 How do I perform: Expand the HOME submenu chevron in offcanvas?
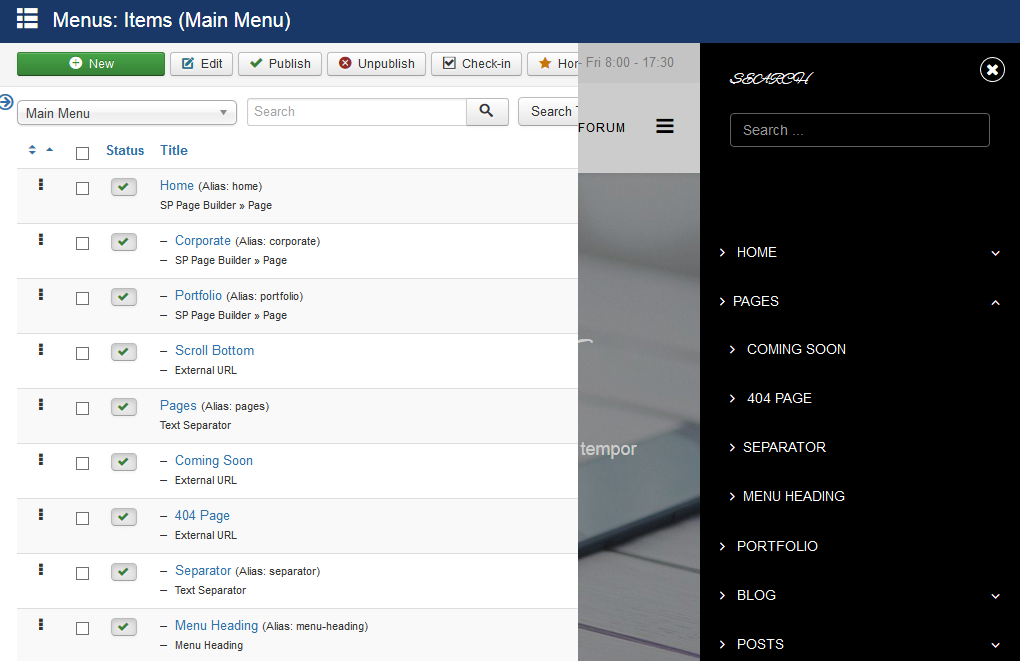click(x=995, y=253)
